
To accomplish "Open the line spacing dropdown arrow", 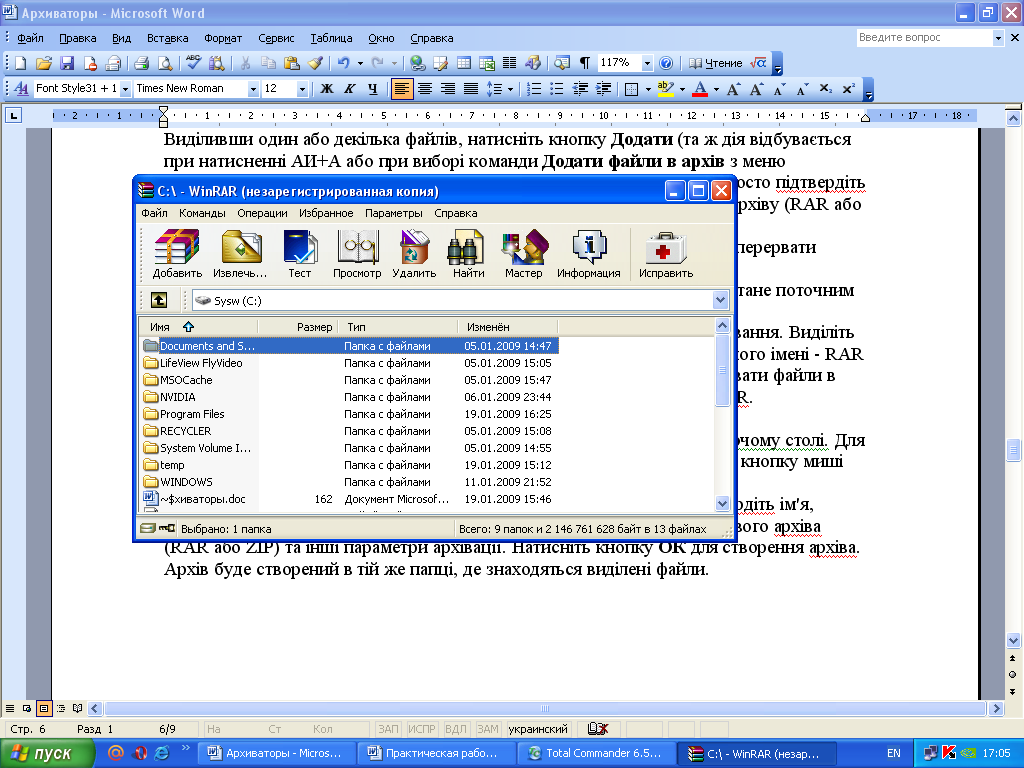I will [510, 89].
